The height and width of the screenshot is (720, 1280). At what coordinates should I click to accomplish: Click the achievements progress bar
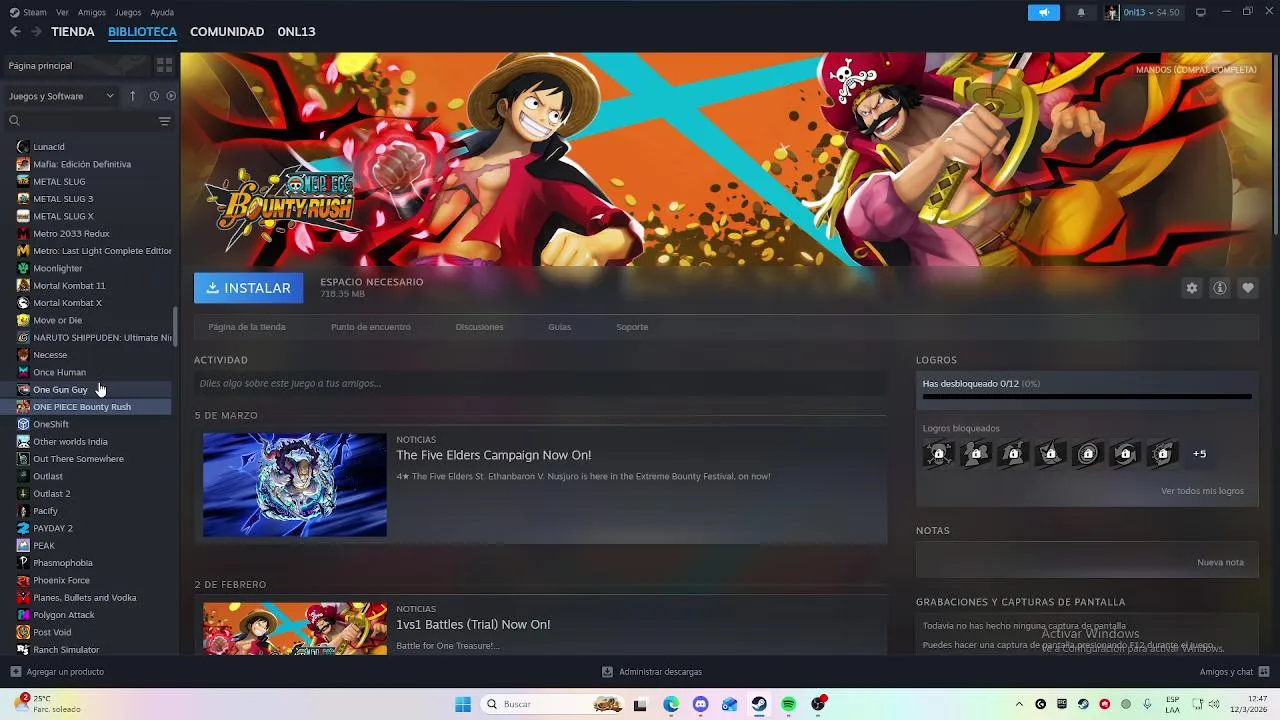pos(1087,397)
